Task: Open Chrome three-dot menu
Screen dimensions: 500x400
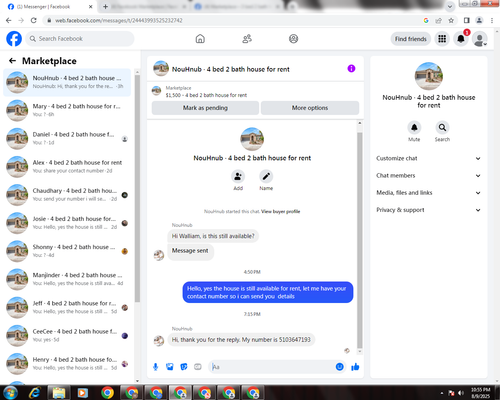Action: pyautogui.click(x=492, y=20)
